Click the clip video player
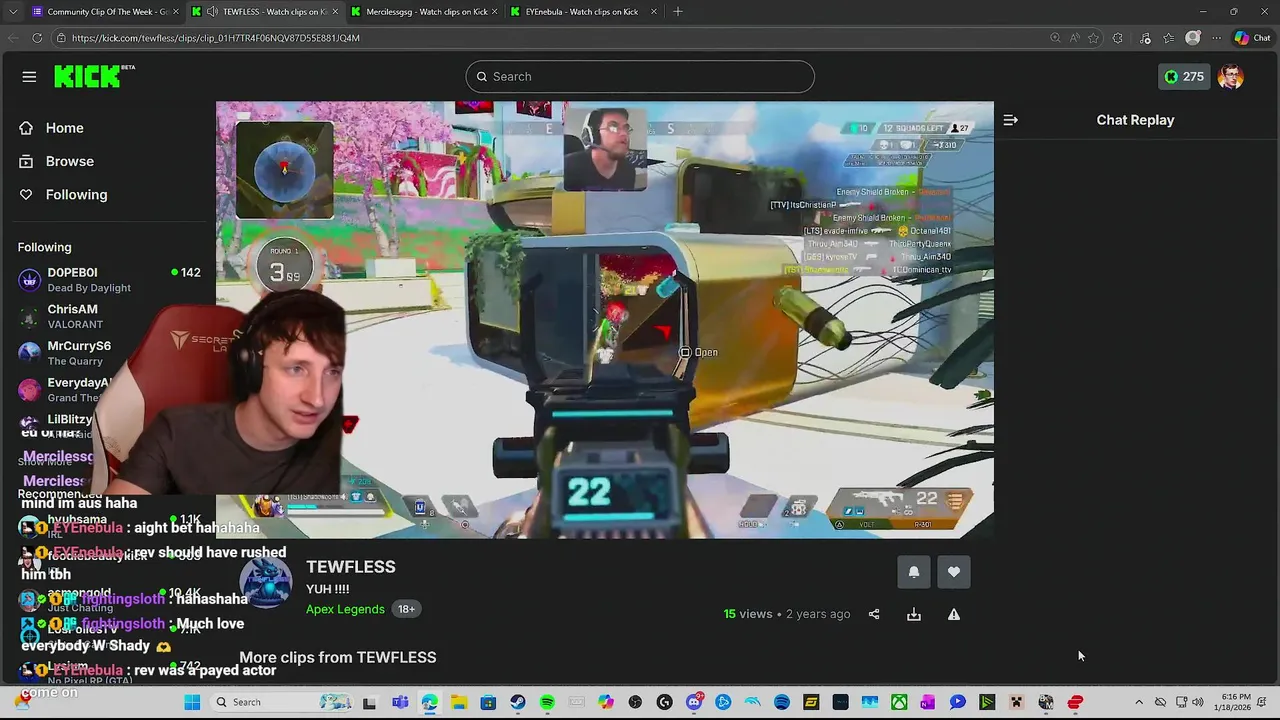The image size is (1280, 720). pos(605,320)
